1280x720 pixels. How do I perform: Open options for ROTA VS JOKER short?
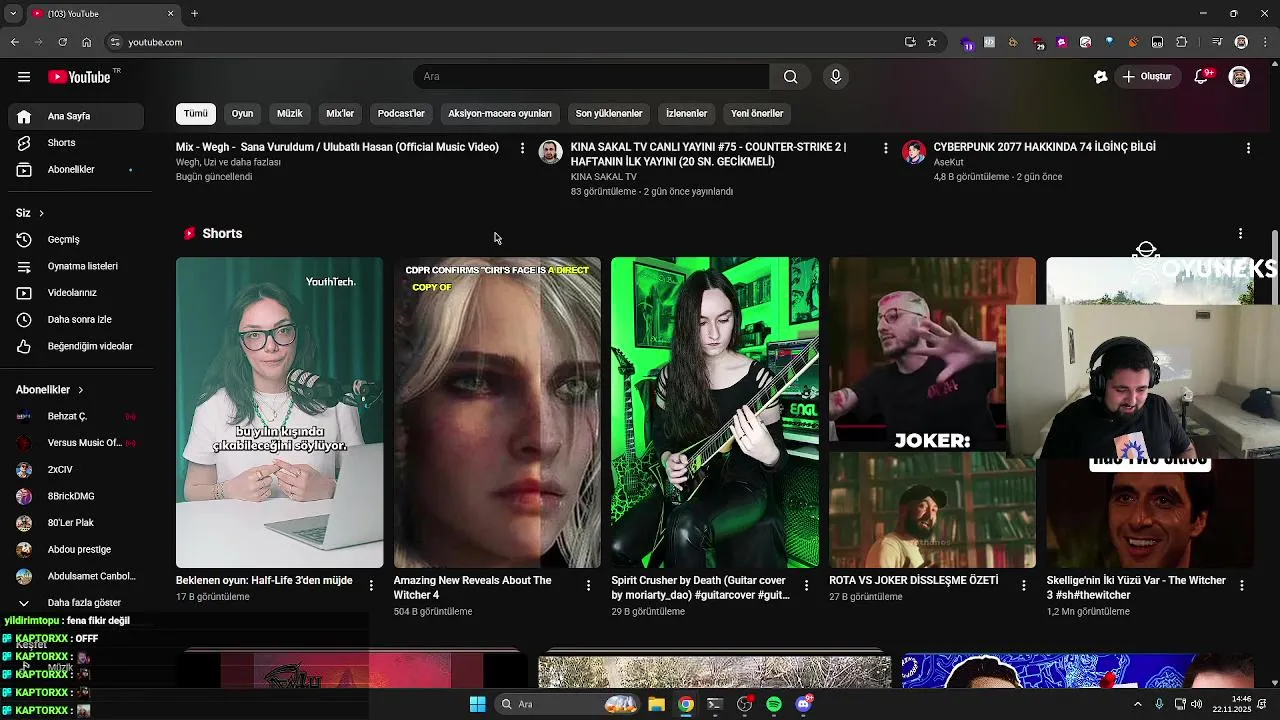1024,585
